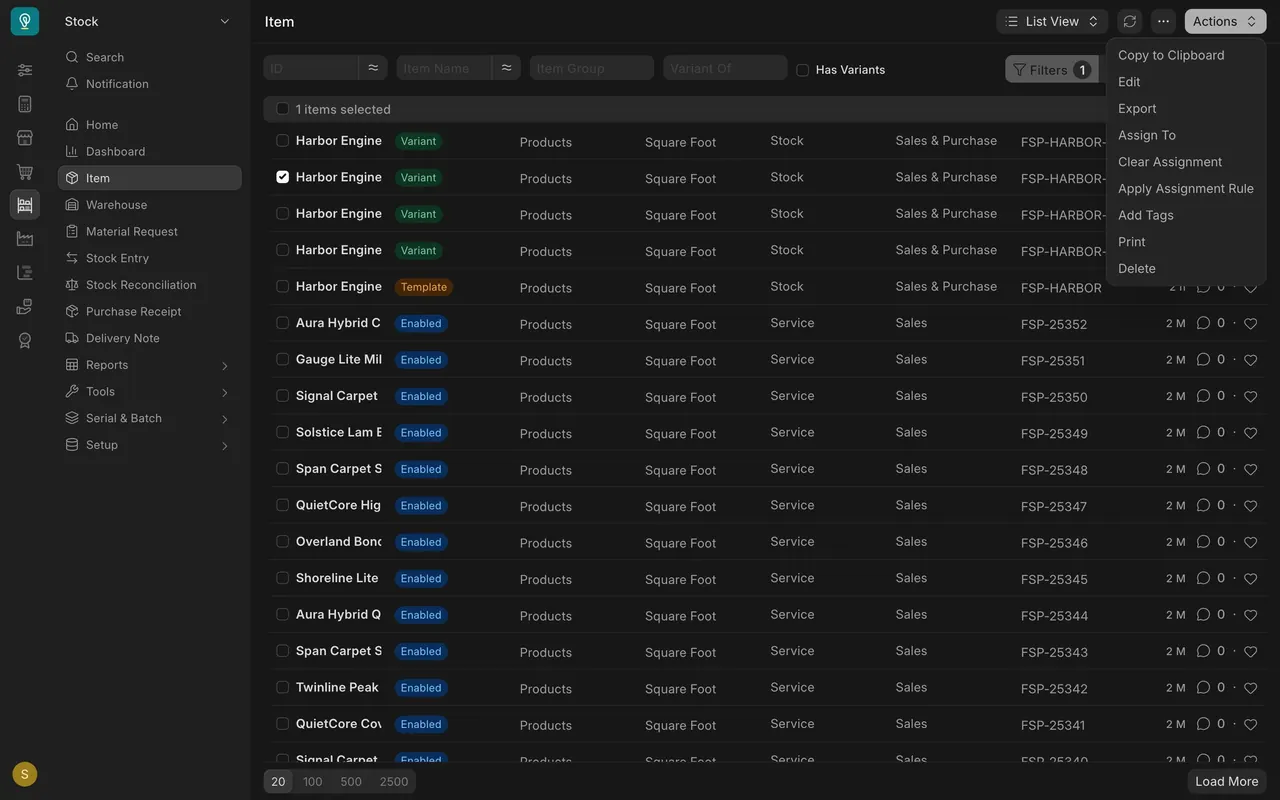
Task: Open Search in the sidebar
Action: pyautogui.click(x=150, y=57)
